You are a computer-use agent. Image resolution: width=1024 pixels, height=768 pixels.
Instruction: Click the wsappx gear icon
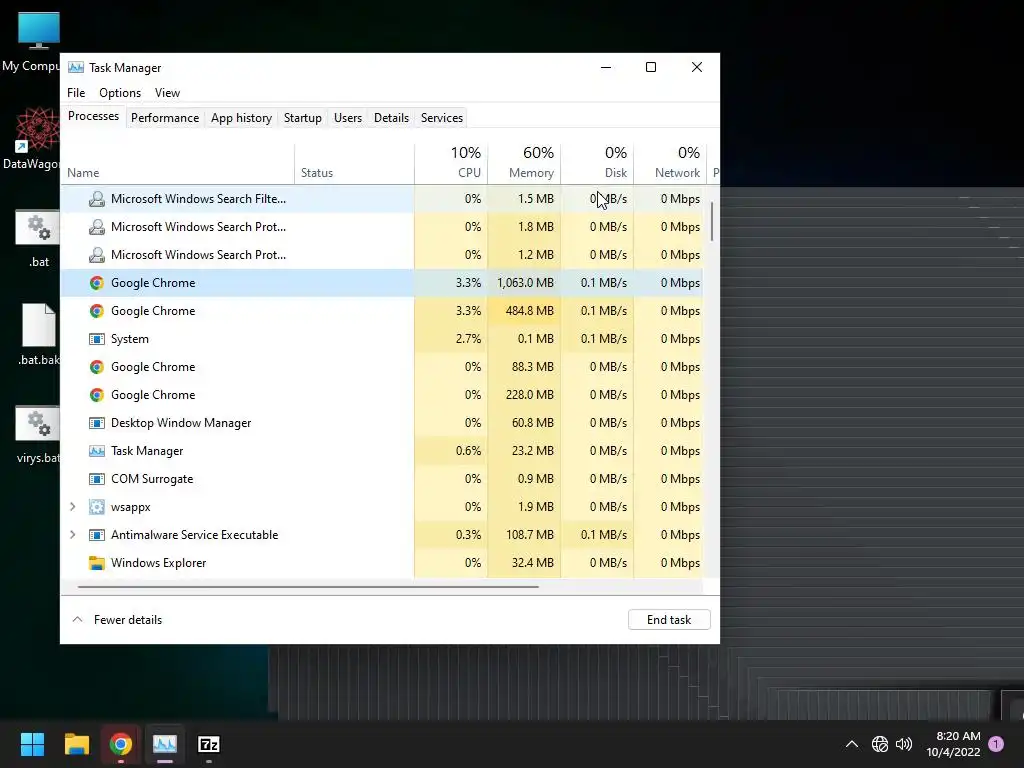(x=97, y=507)
